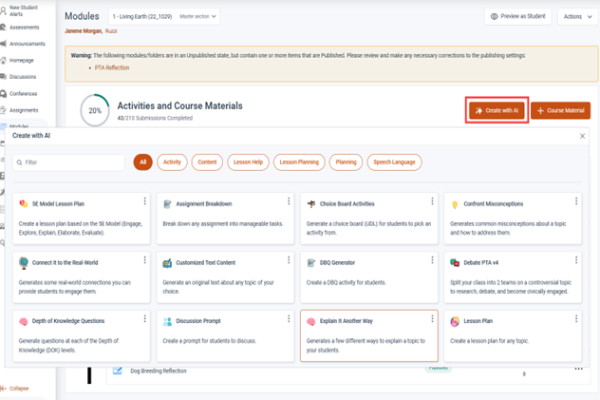Image resolution: width=600 pixels, height=400 pixels.
Task: Click the Collapse sidebar arrow icon
Action: pos(3,388)
